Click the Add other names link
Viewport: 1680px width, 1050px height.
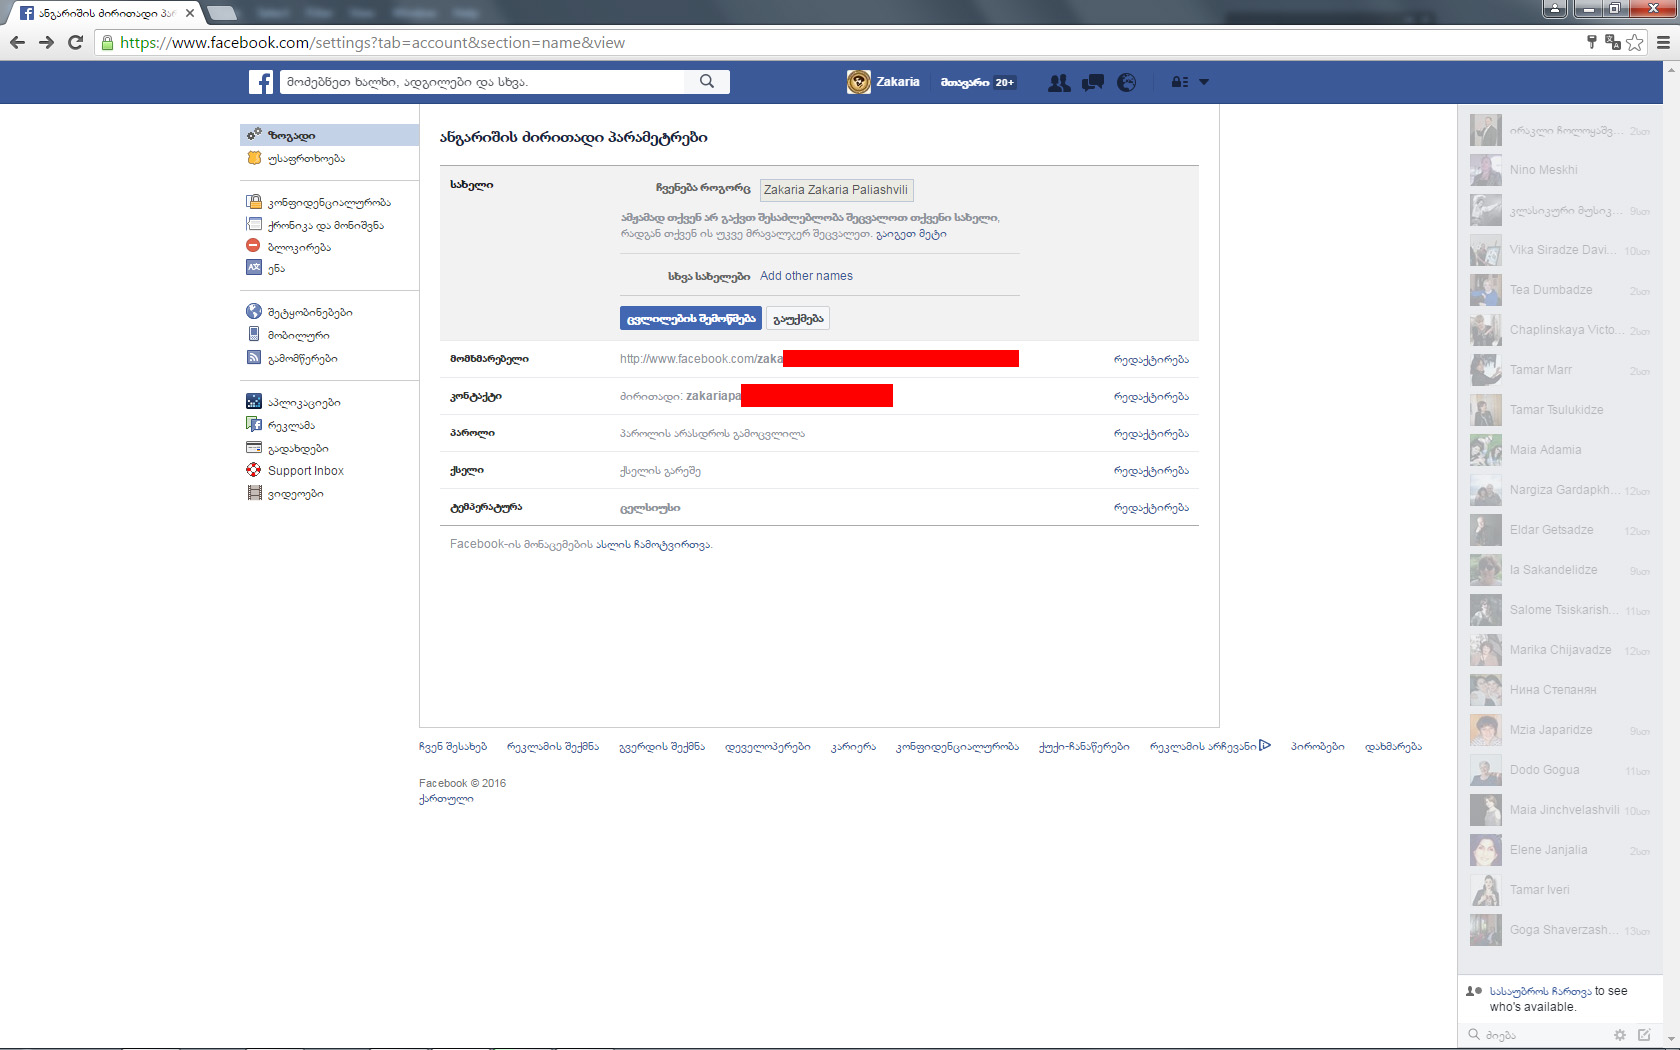(806, 276)
